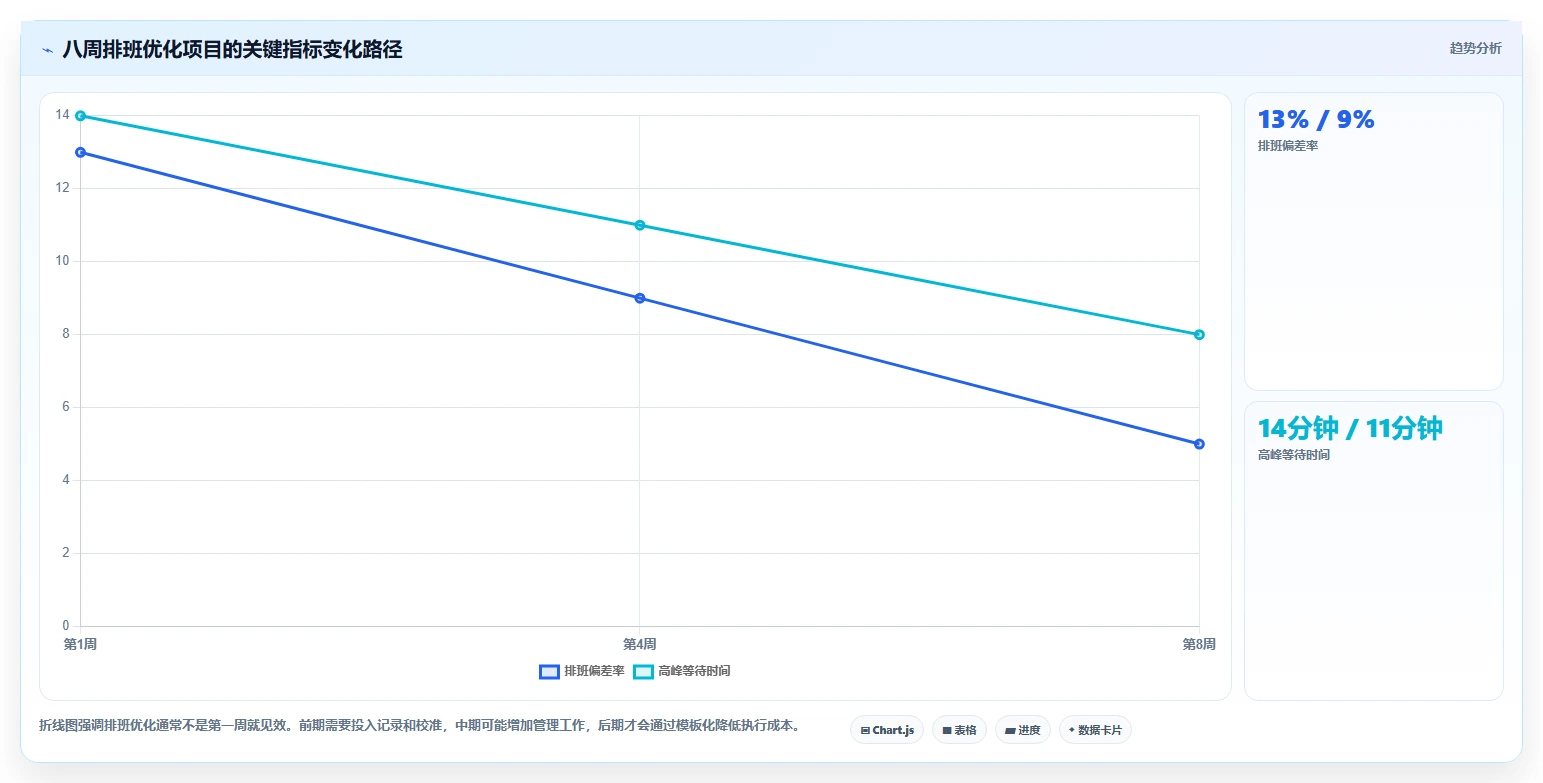Screen dimensions: 1543x783
Task: Click the description text below the chart
Action: click(x=420, y=726)
